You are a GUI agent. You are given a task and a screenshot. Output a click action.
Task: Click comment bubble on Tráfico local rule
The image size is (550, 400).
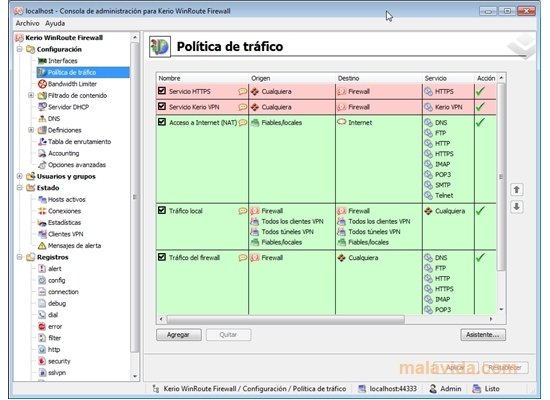242,211
